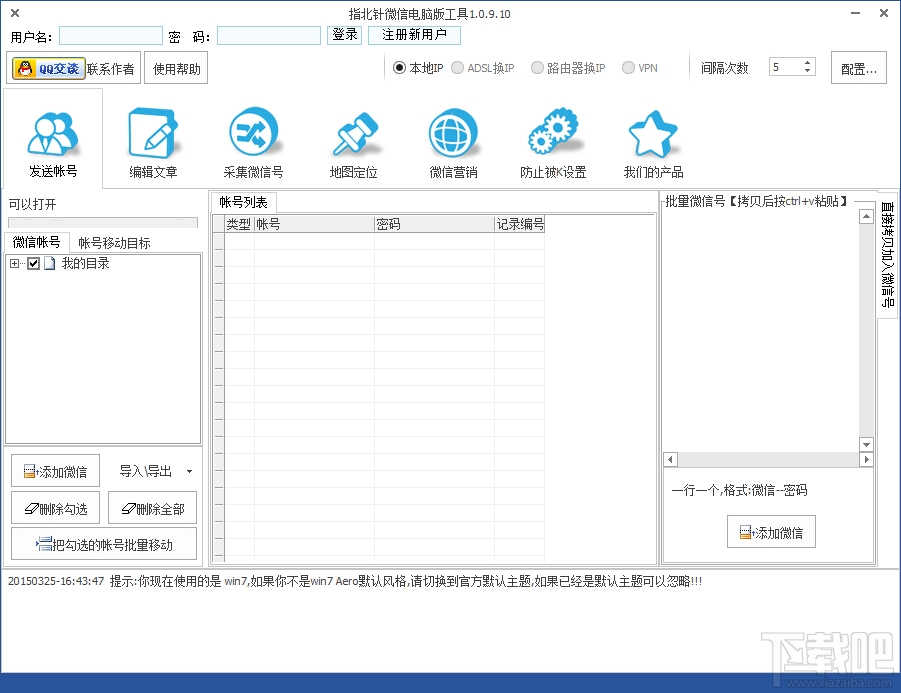Click the 帐号 column header
This screenshot has height=693, width=901.
[x=314, y=224]
